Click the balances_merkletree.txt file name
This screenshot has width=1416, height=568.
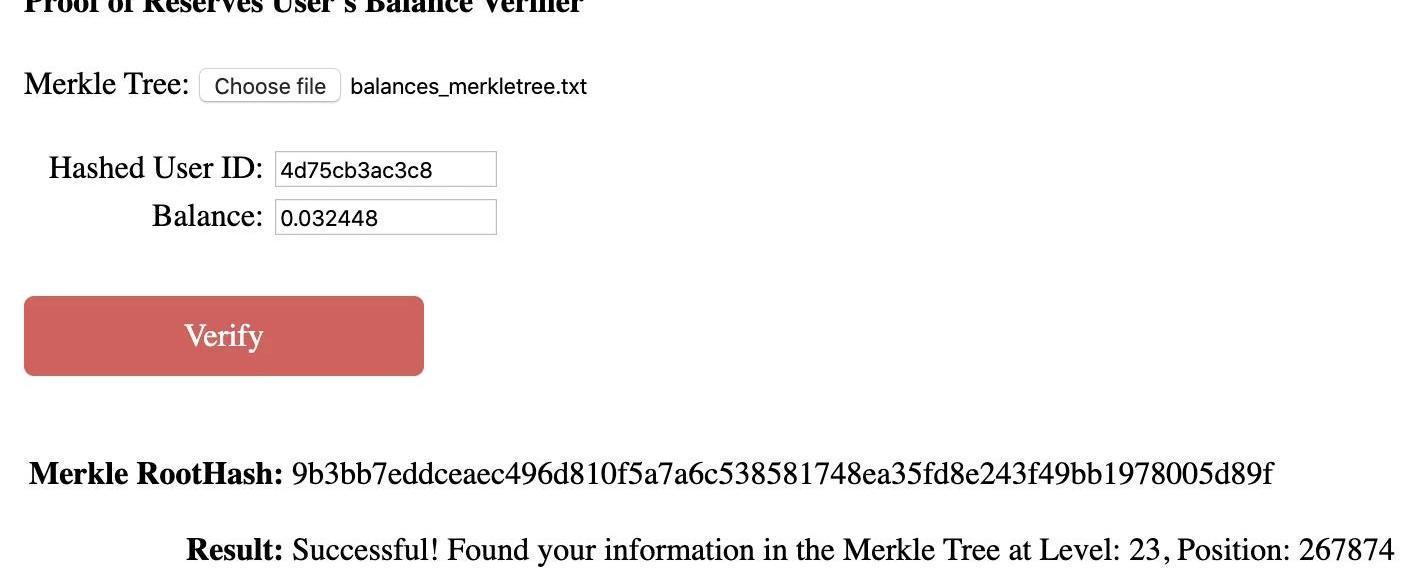click(x=469, y=87)
